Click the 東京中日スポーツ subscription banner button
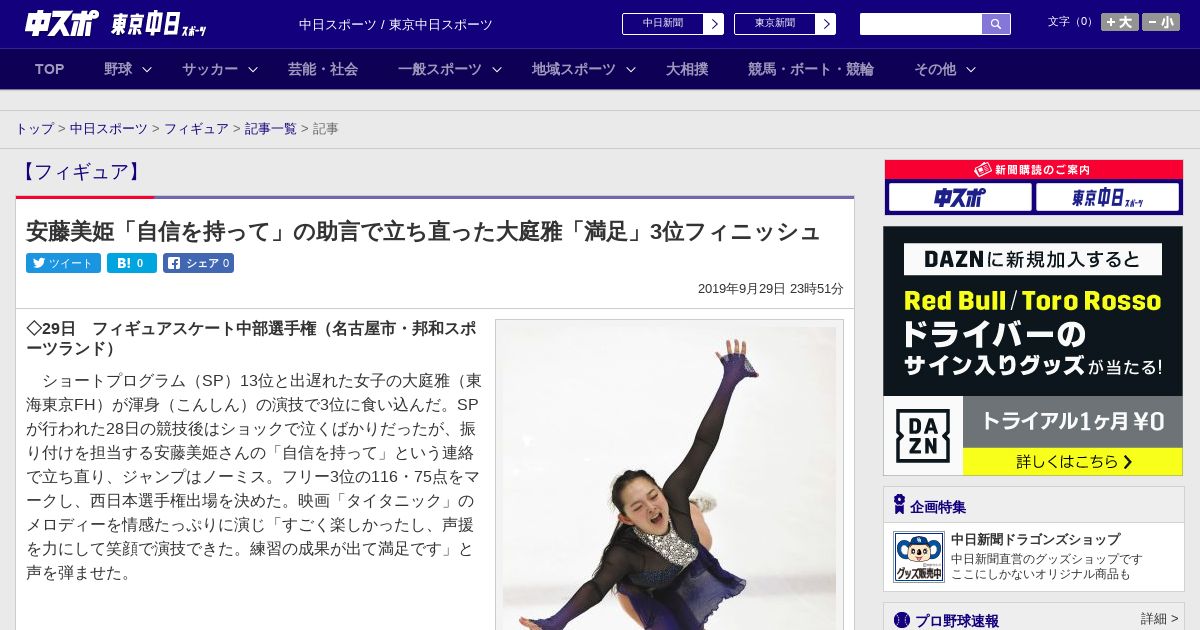 point(1107,197)
